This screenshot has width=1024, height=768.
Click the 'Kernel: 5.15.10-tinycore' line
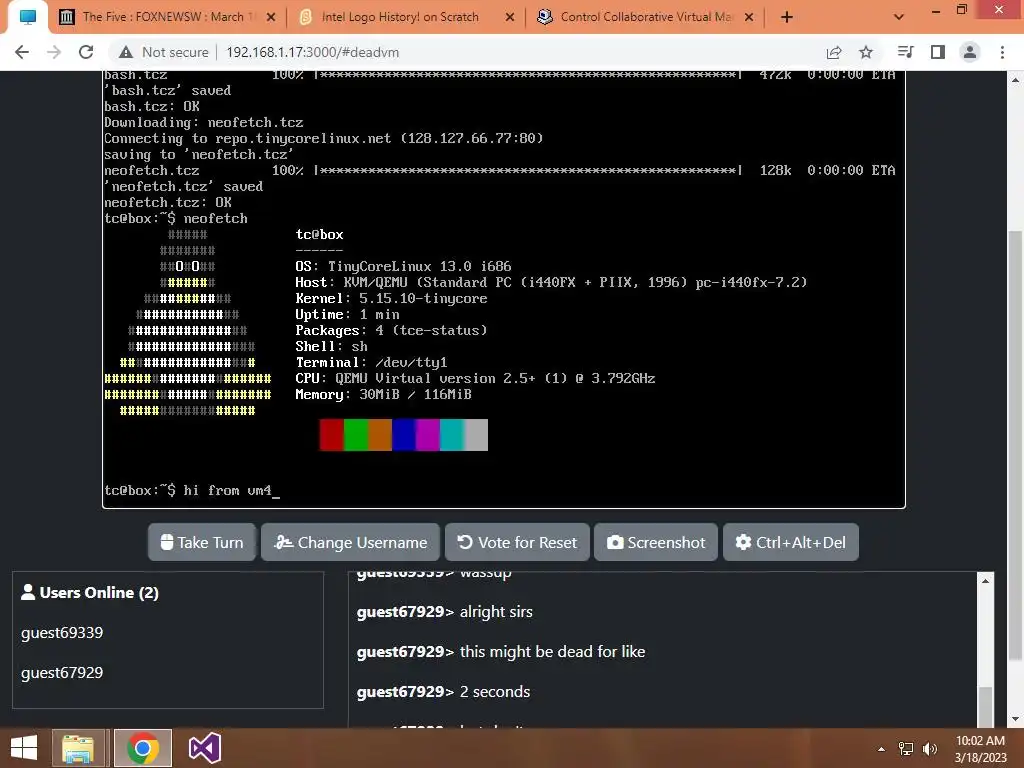coord(391,298)
